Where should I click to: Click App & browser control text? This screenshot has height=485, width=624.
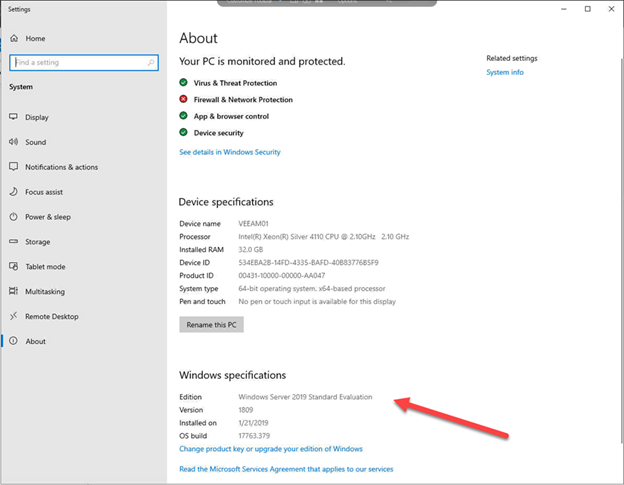(231, 116)
